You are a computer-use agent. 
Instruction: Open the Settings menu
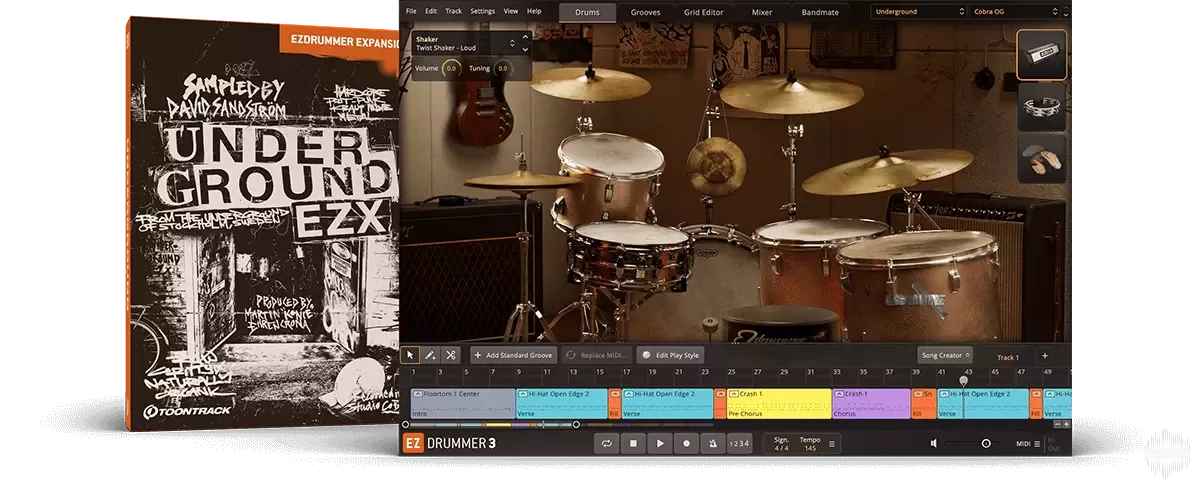coord(482,11)
